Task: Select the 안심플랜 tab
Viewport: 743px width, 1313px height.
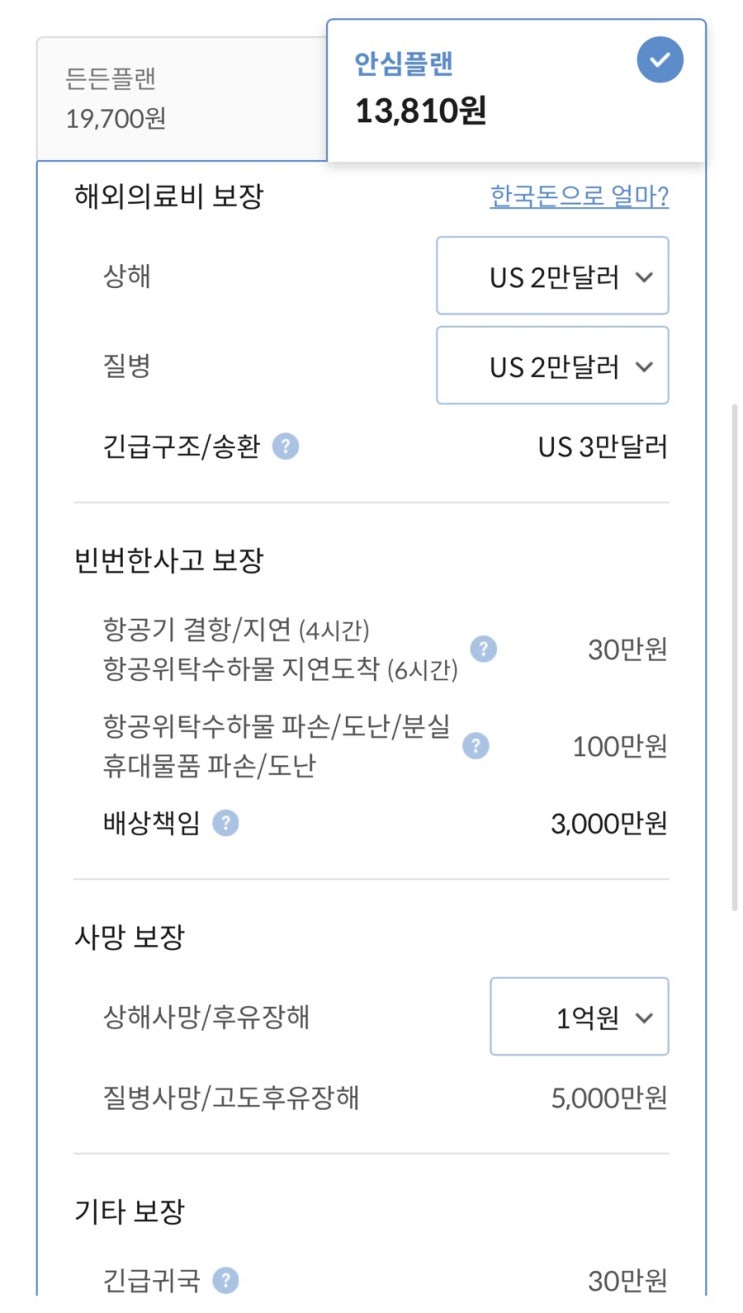Action: [516, 90]
